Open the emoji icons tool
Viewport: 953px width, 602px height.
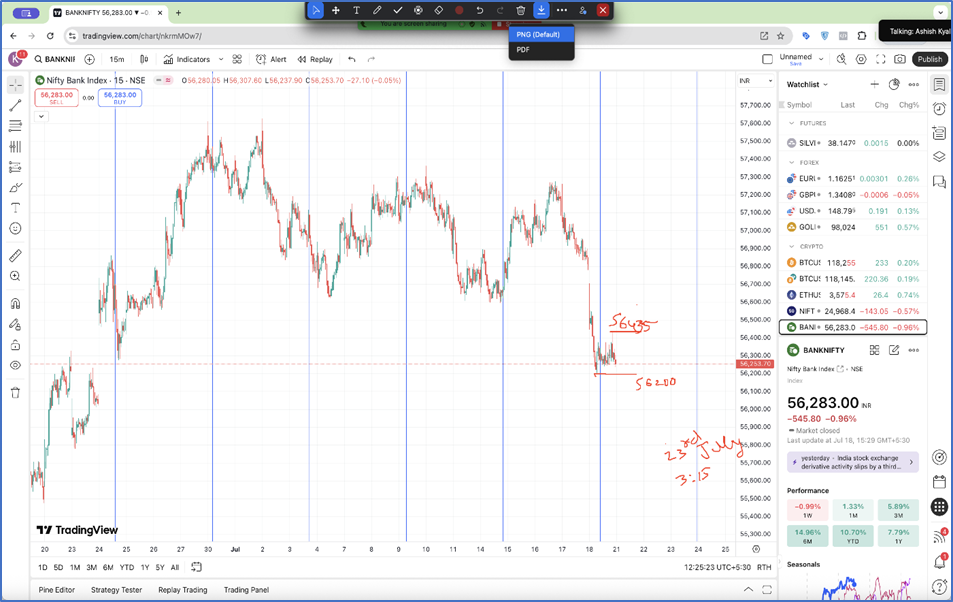point(15,229)
